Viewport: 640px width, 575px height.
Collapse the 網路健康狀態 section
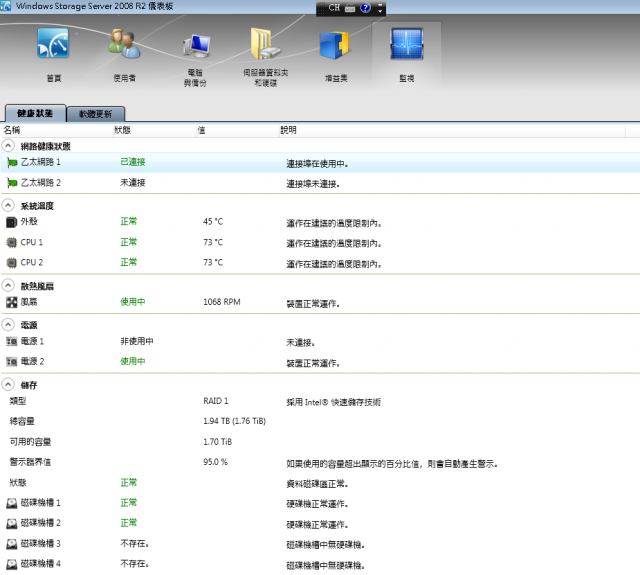pos(8,146)
